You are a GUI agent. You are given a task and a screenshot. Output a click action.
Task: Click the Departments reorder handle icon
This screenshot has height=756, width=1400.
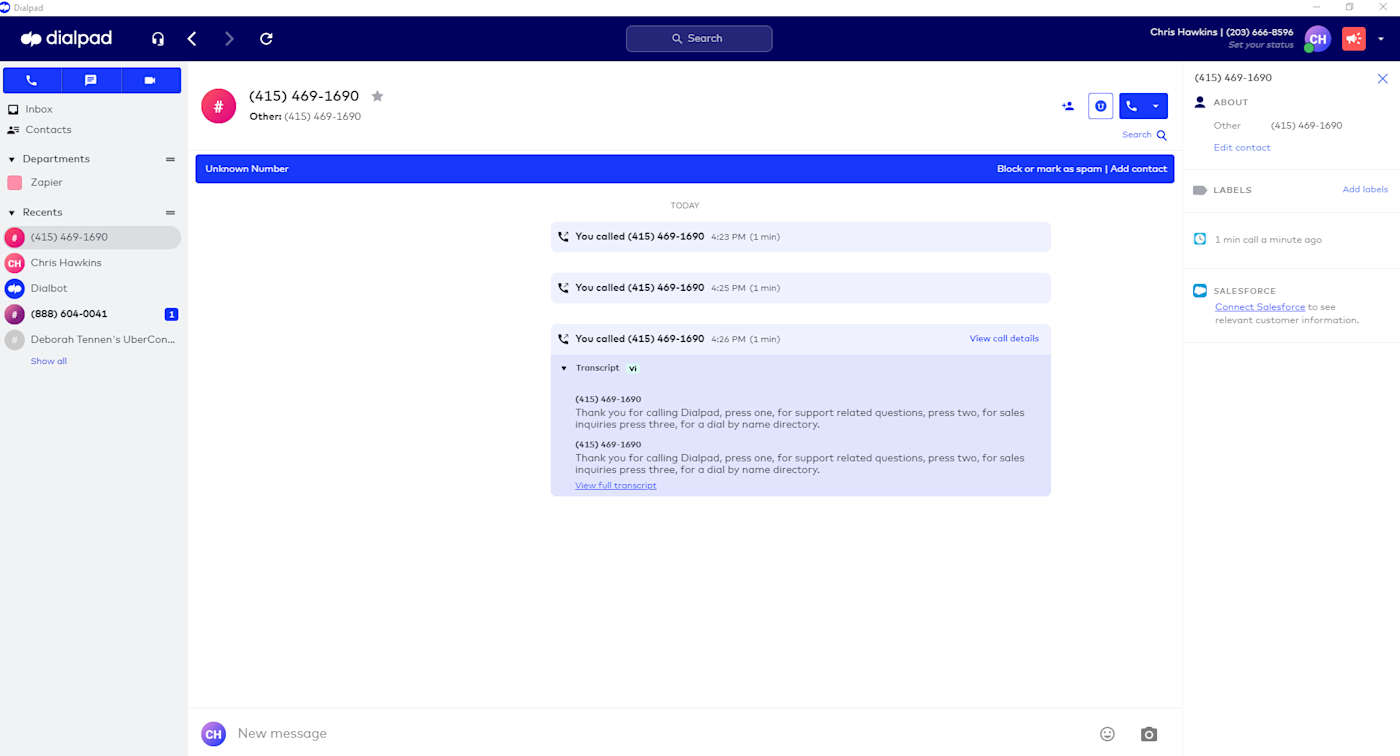170,159
